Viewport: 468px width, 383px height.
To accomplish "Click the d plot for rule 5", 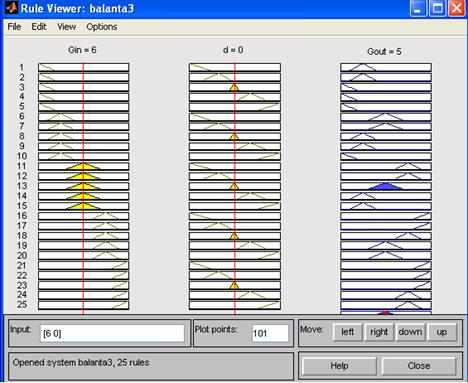I will 235,107.
